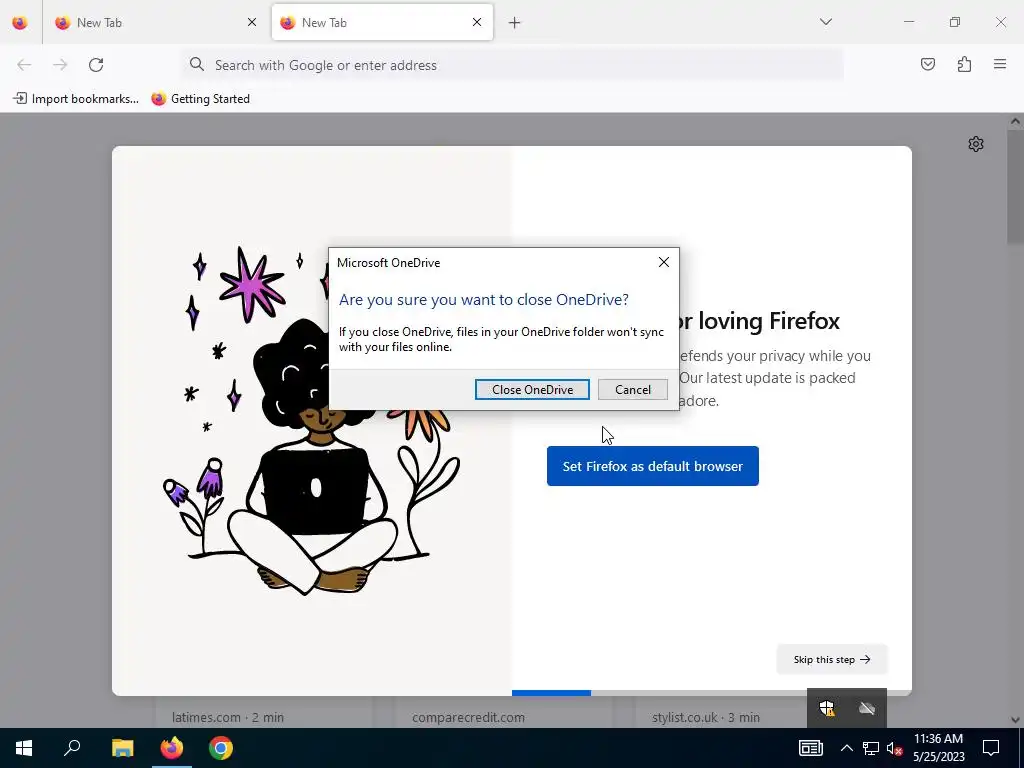Open new tab personalize gear icon
Image resolution: width=1024 pixels, height=768 pixels.
pos(976,144)
